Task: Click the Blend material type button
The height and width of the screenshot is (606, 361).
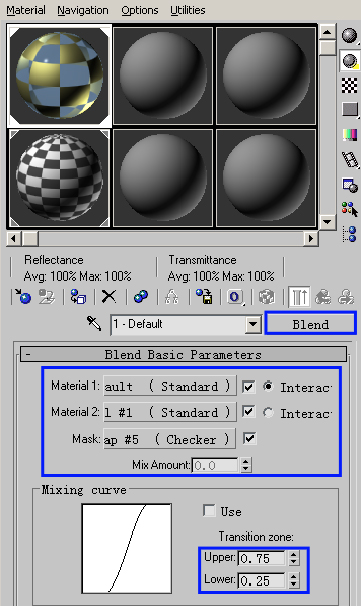Action: click(310, 324)
